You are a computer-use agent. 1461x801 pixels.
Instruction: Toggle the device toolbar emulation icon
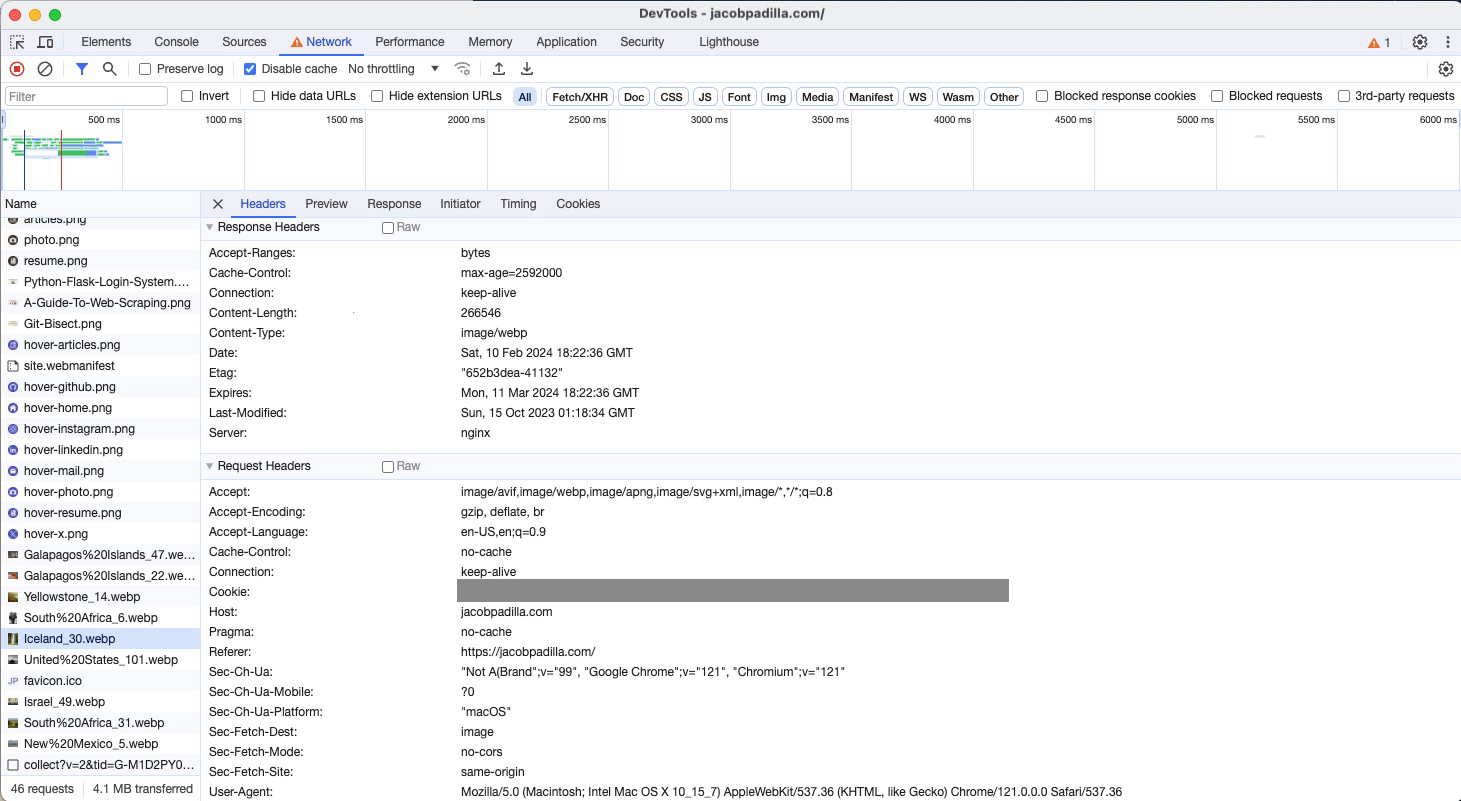click(x=45, y=42)
